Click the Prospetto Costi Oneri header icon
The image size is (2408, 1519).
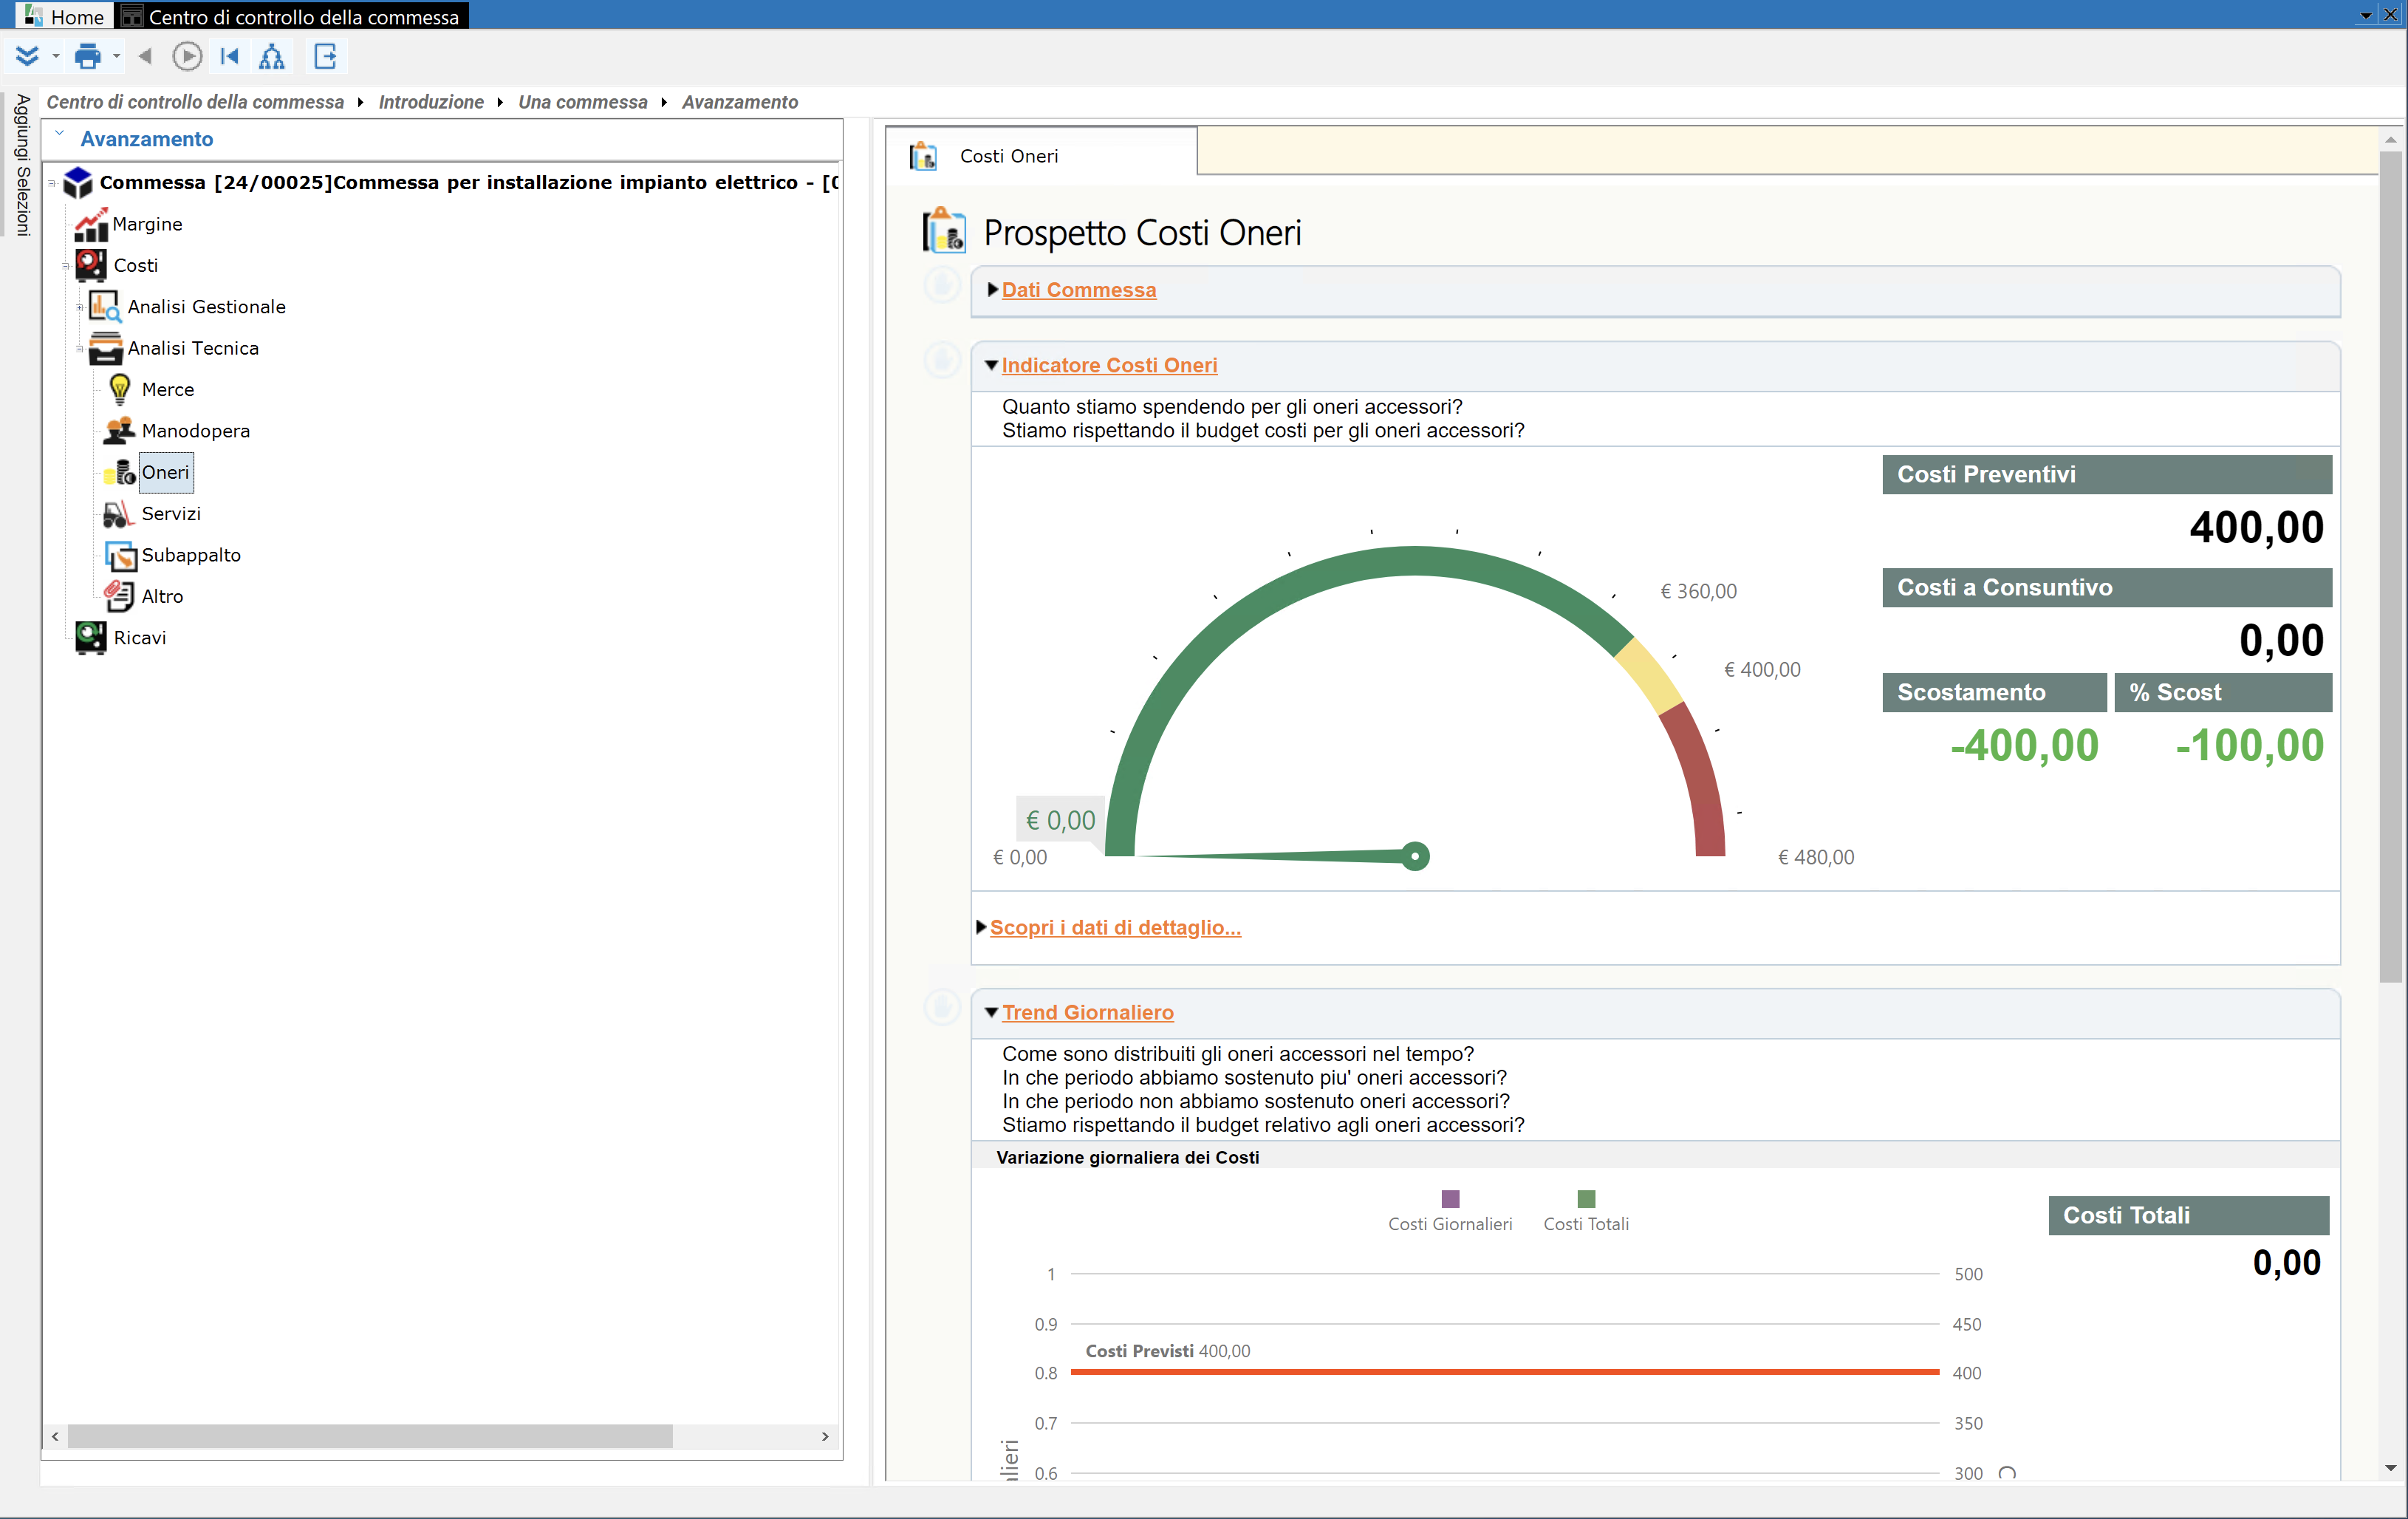coord(944,231)
